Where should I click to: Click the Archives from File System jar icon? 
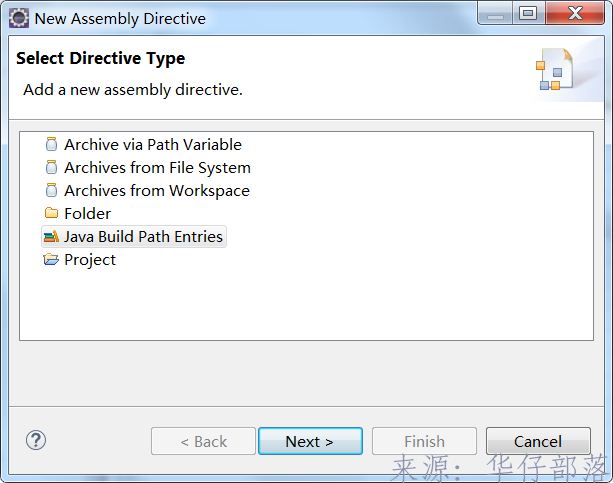pos(51,167)
